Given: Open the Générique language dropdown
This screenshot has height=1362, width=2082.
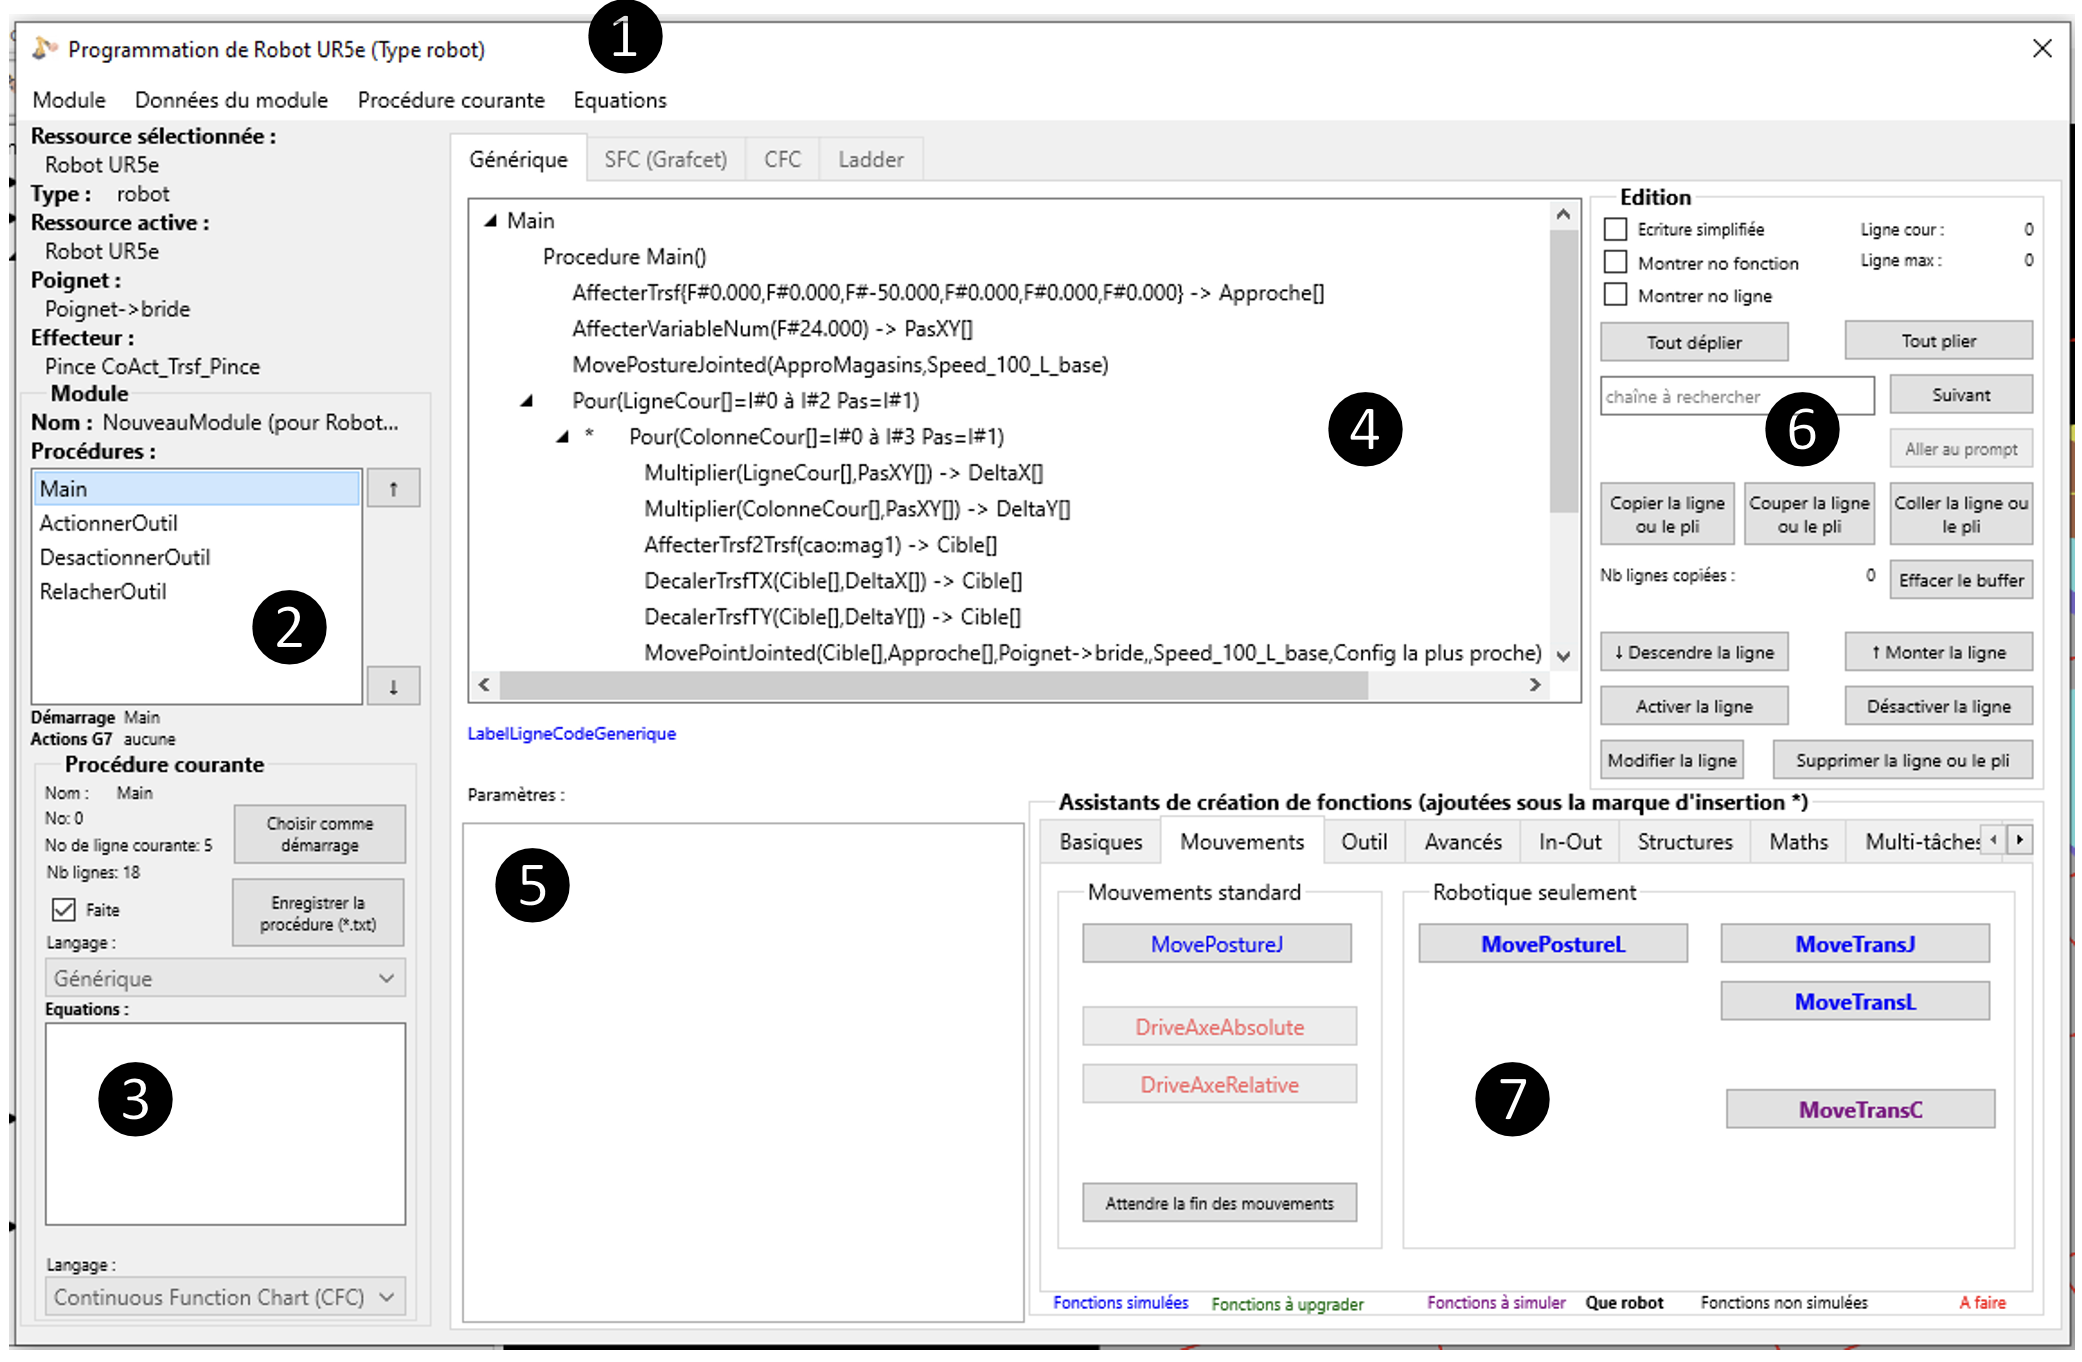Looking at the screenshot, I should pos(225,978).
